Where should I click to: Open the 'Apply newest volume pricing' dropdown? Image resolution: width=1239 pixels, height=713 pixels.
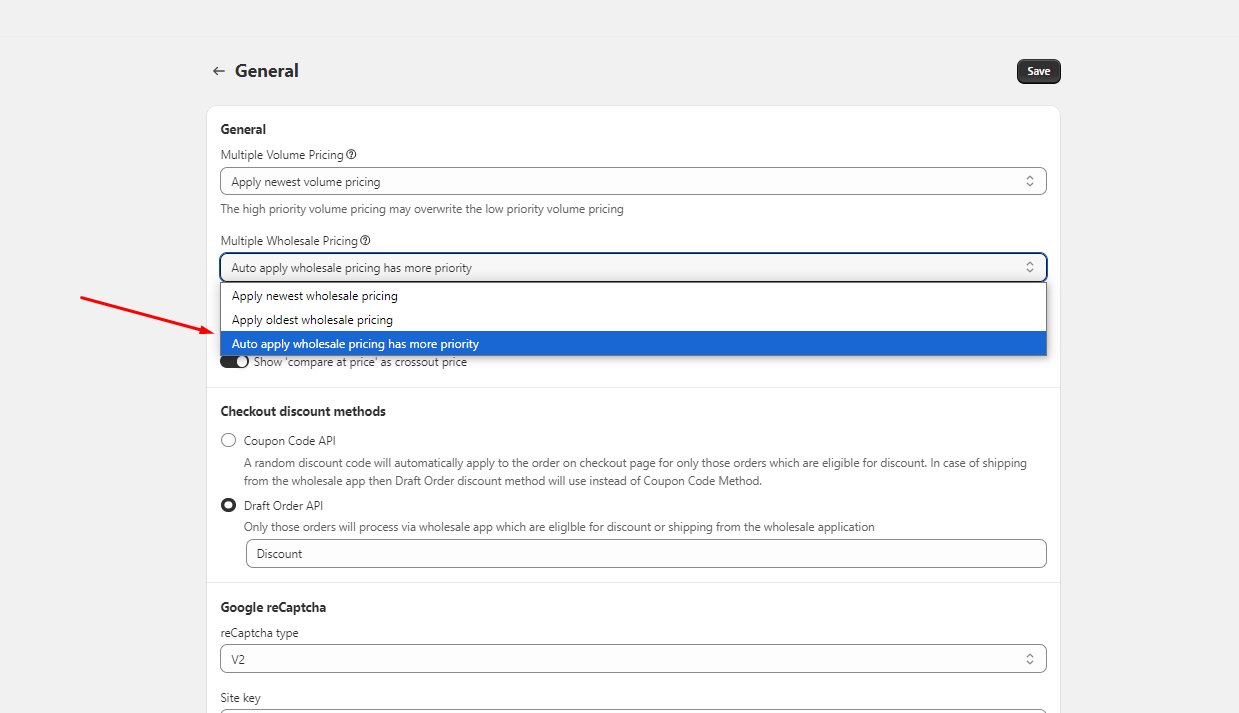point(620,181)
